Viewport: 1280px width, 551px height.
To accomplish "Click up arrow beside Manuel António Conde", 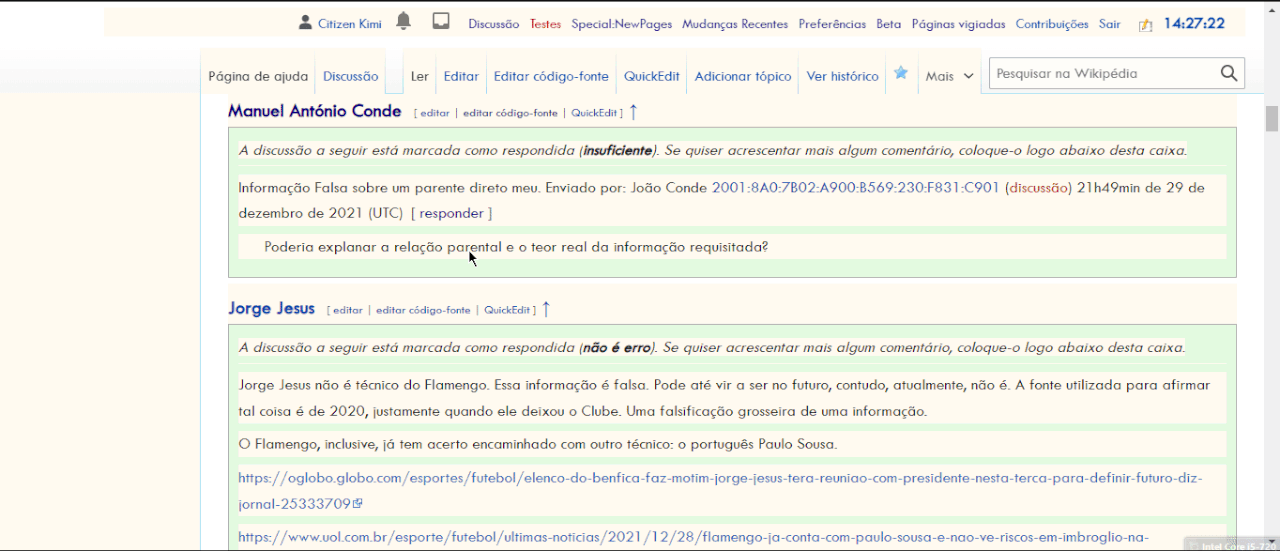I will point(633,112).
